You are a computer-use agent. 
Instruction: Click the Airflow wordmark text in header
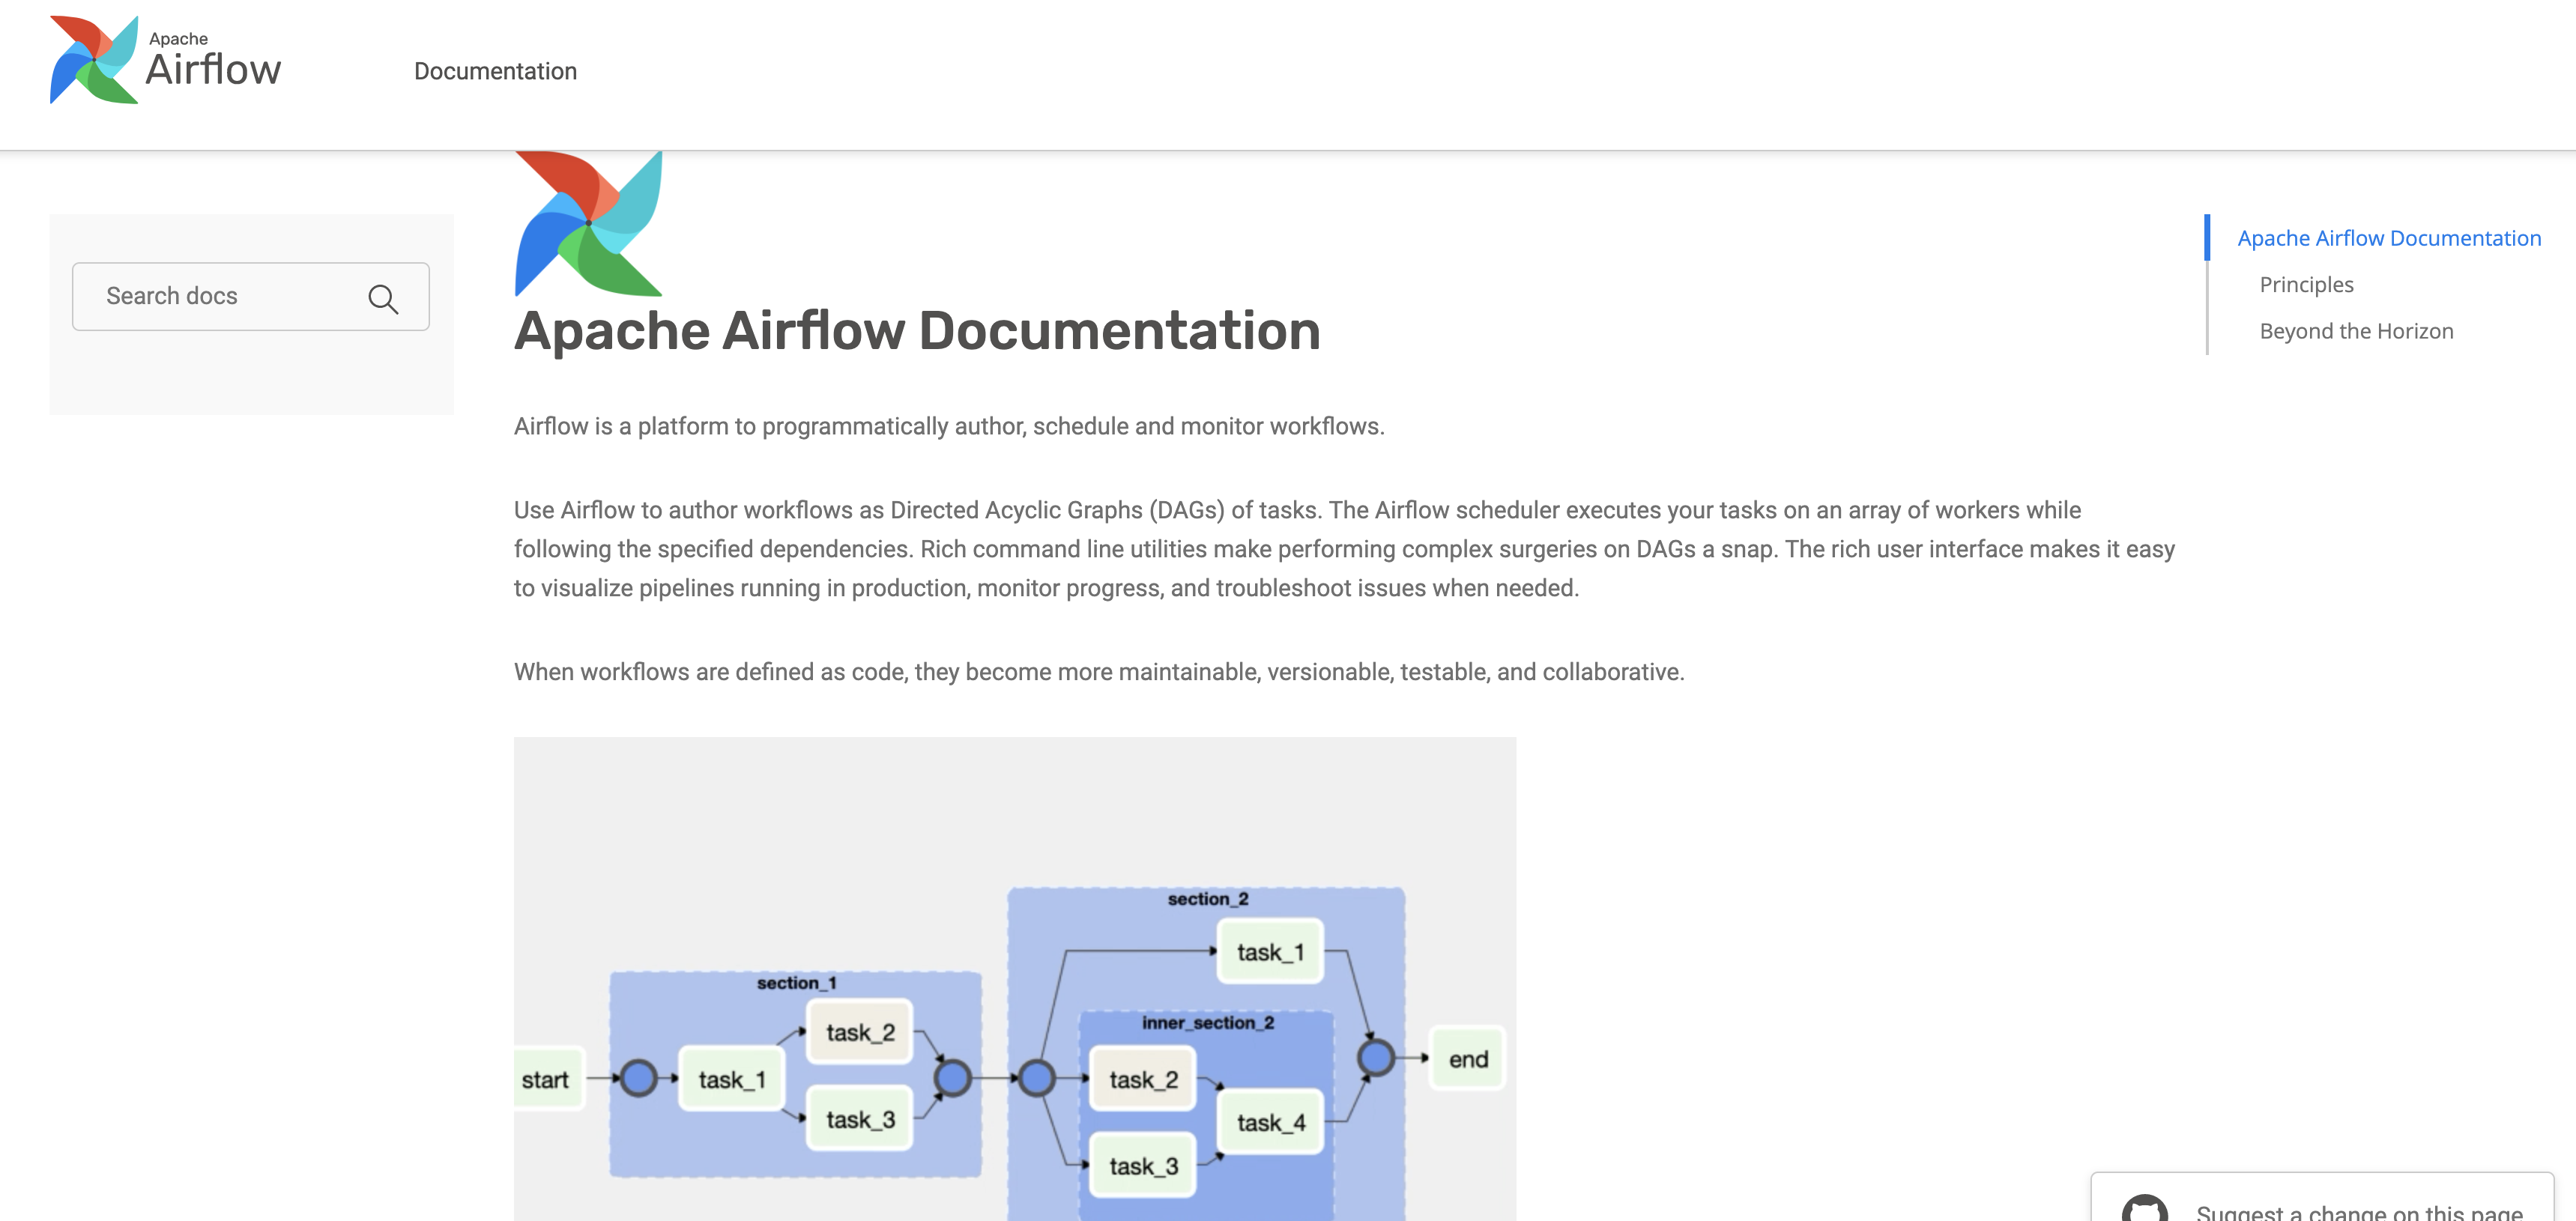213,70
